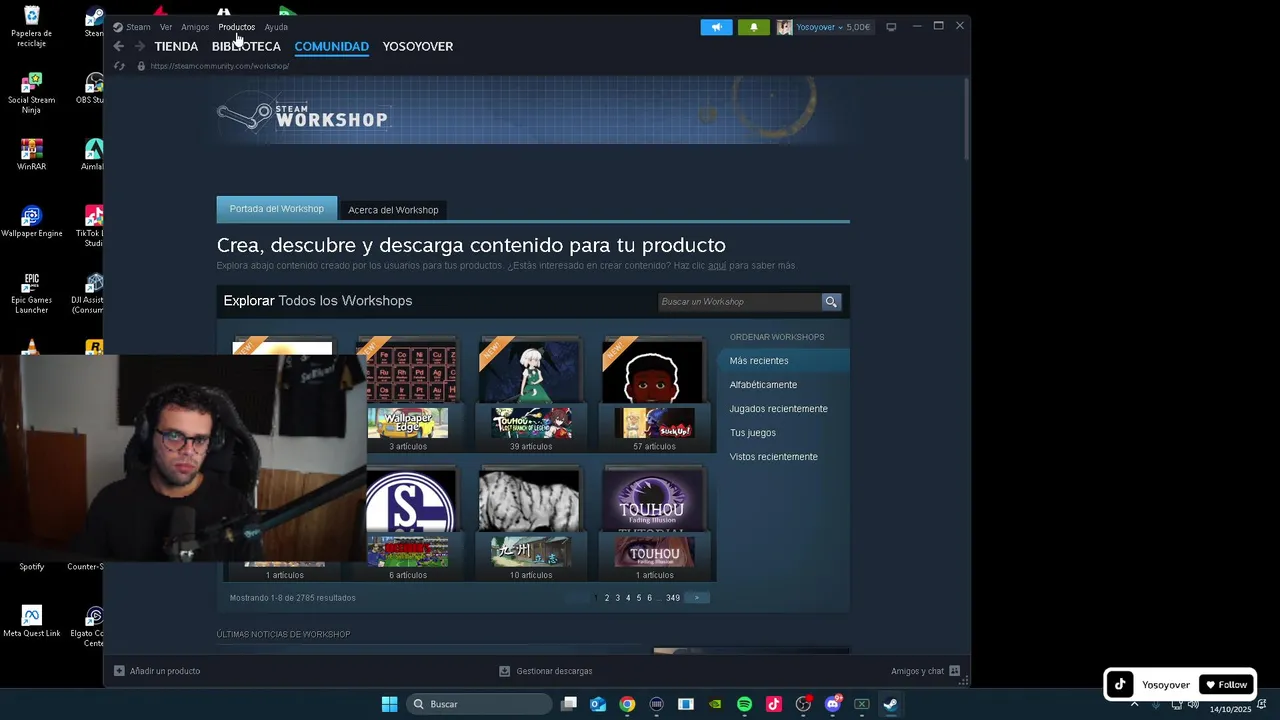Click into the Buscar un Workshop field
The width and height of the screenshot is (1280, 720).
click(740, 301)
